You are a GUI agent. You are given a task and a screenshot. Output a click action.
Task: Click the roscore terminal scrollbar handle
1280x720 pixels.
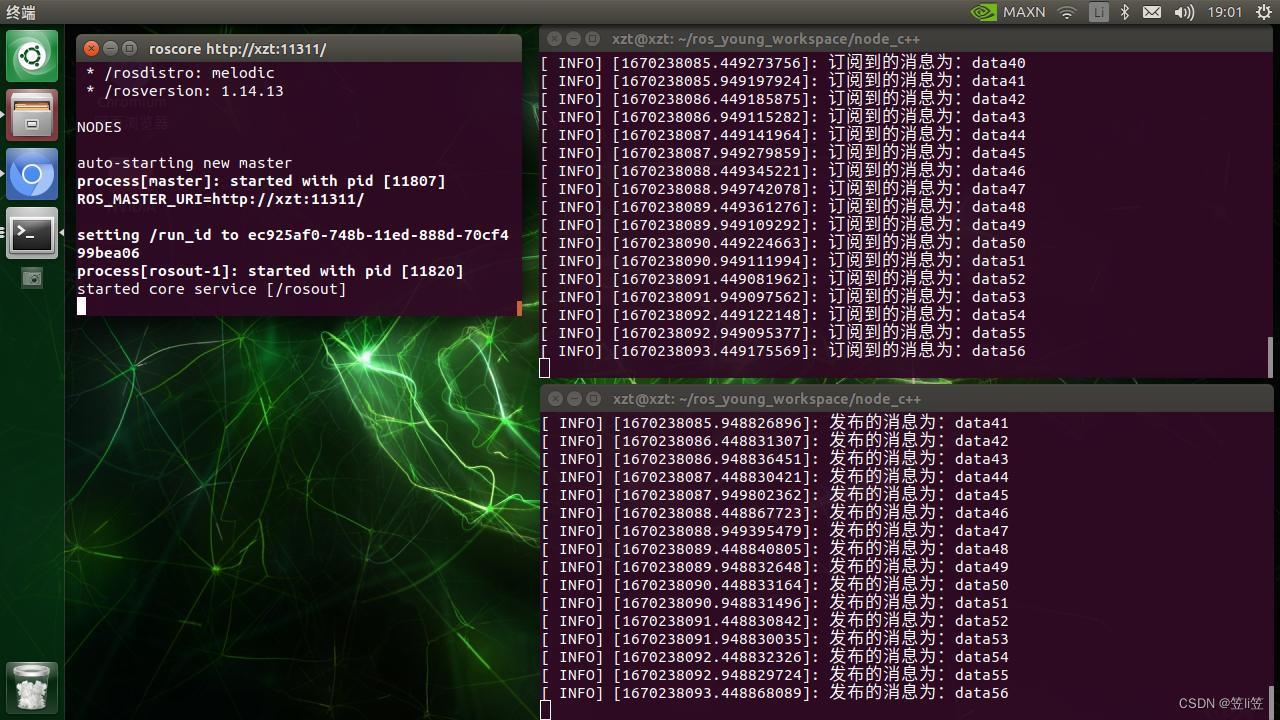519,308
